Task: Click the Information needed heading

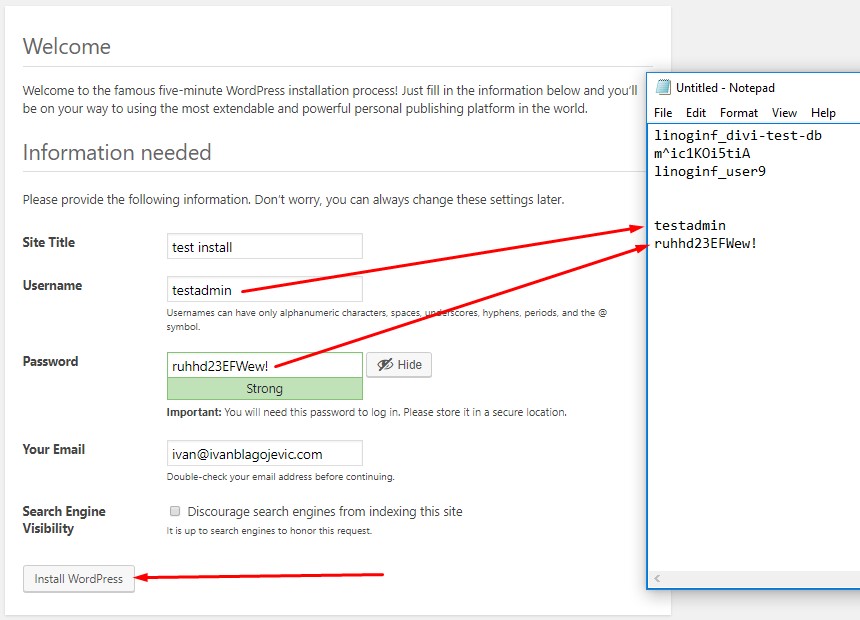Action: point(117,153)
